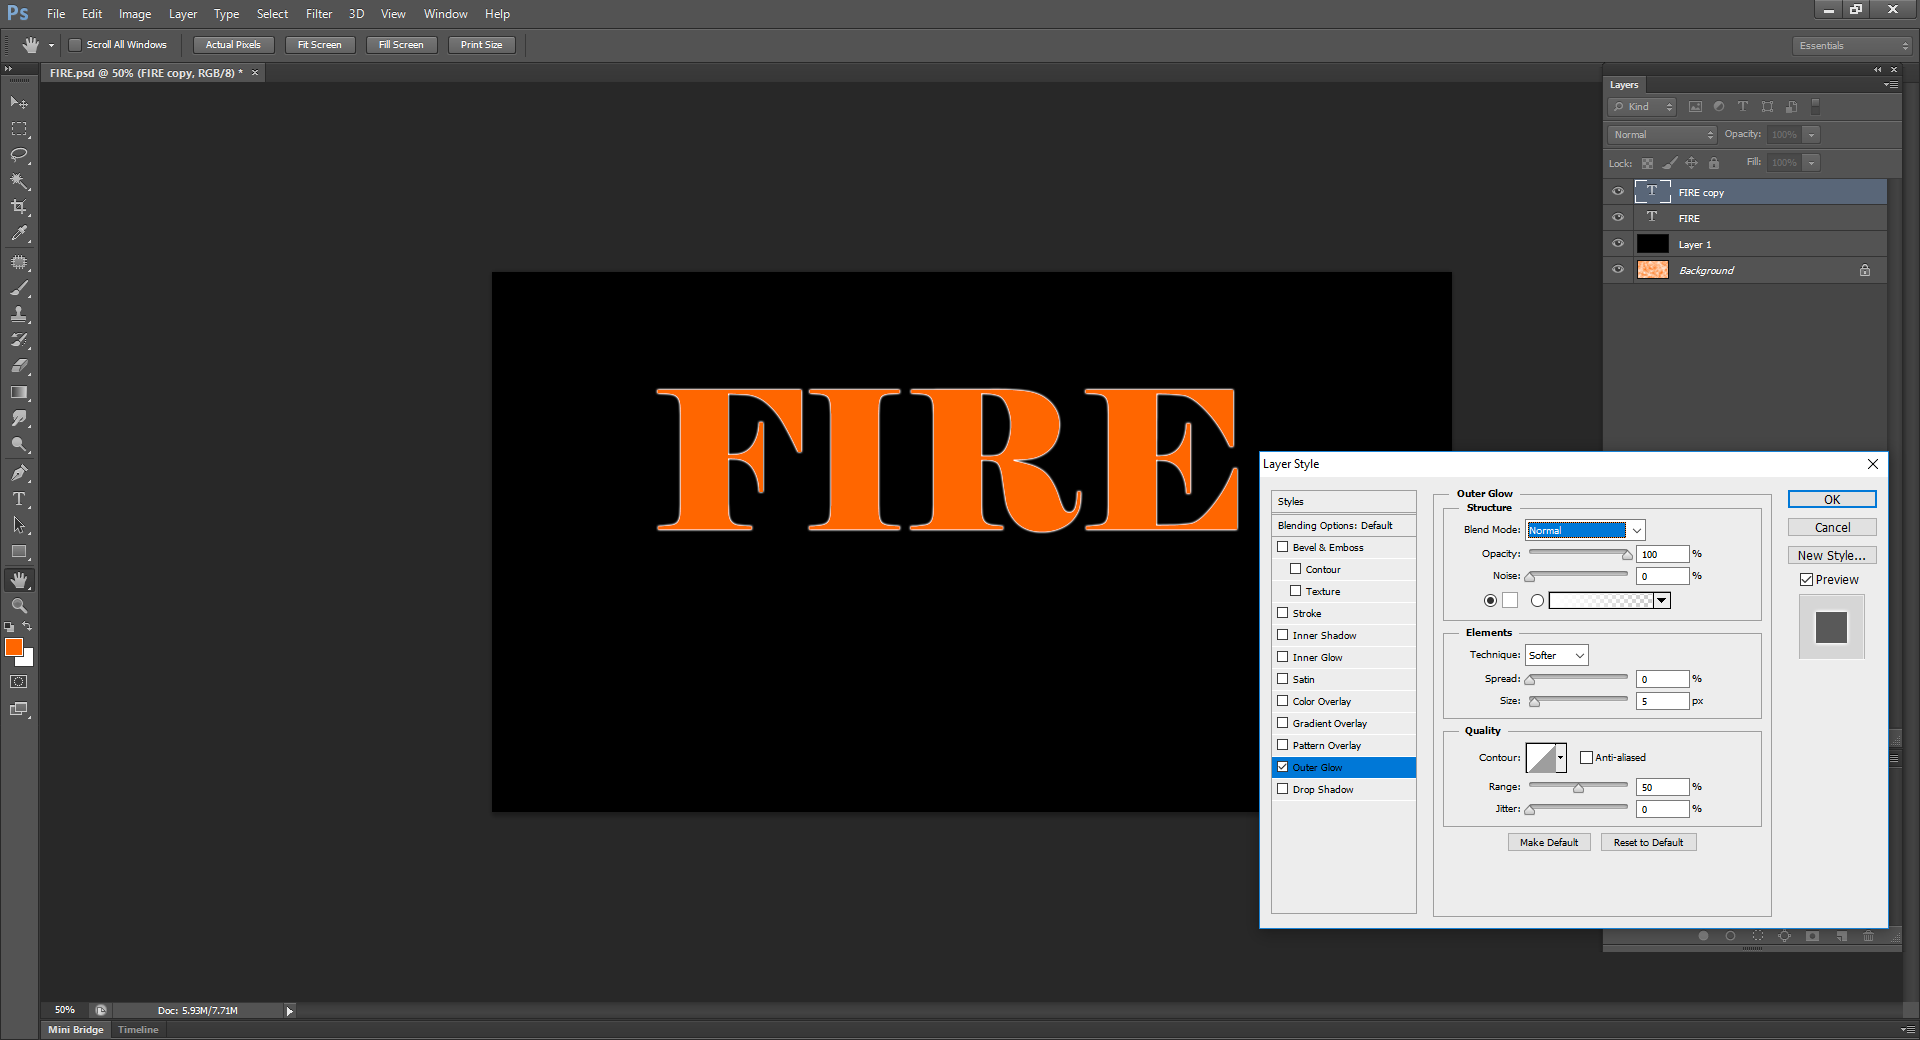Screen dimensions: 1920x1040
Task: Select the FIRE.psd document tab
Action: pos(146,73)
